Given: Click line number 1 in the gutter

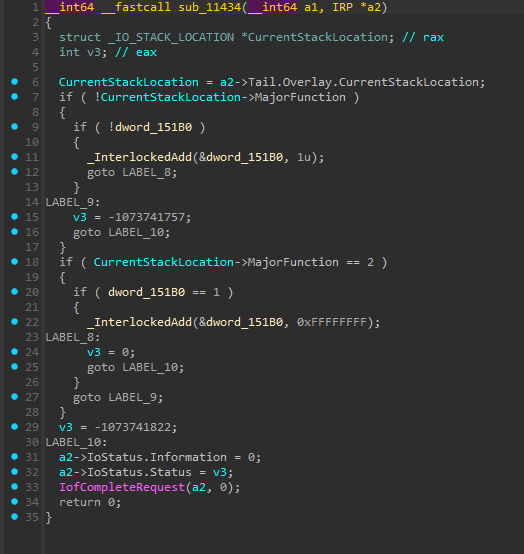Looking at the screenshot, I should click(35, 7).
